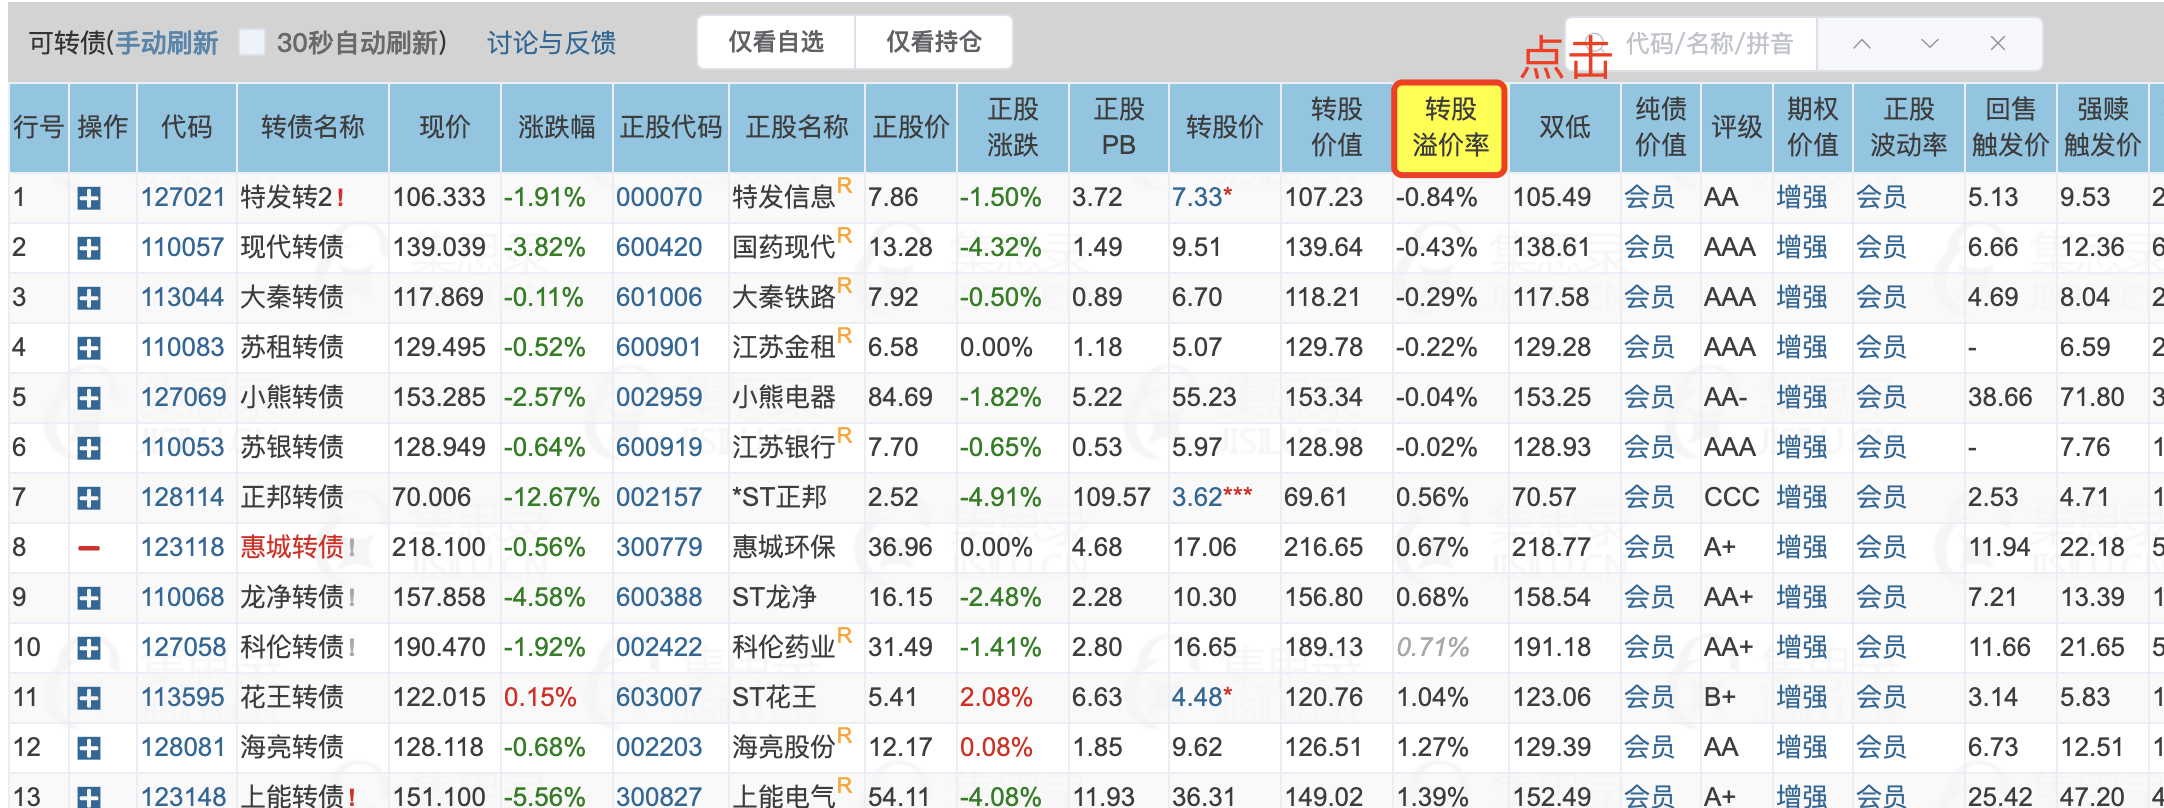Open 讨论与反馈 link

click(551, 43)
